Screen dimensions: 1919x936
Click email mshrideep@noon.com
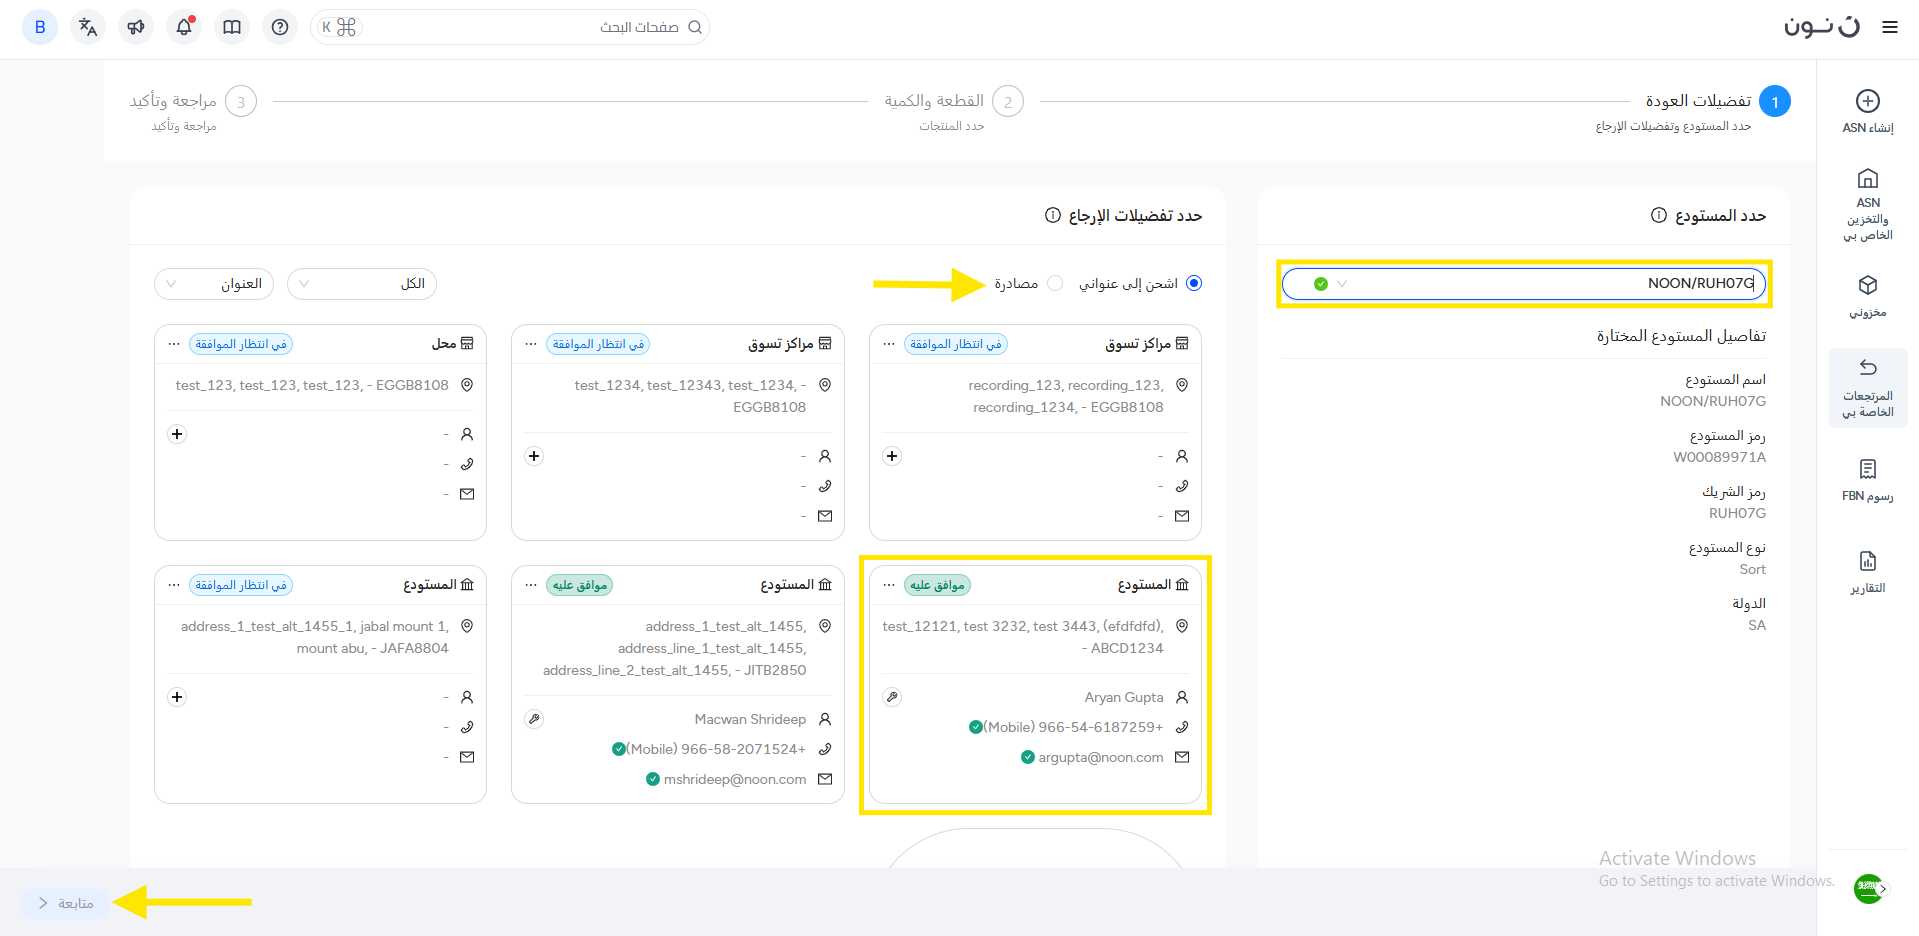[x=735, y=779]
